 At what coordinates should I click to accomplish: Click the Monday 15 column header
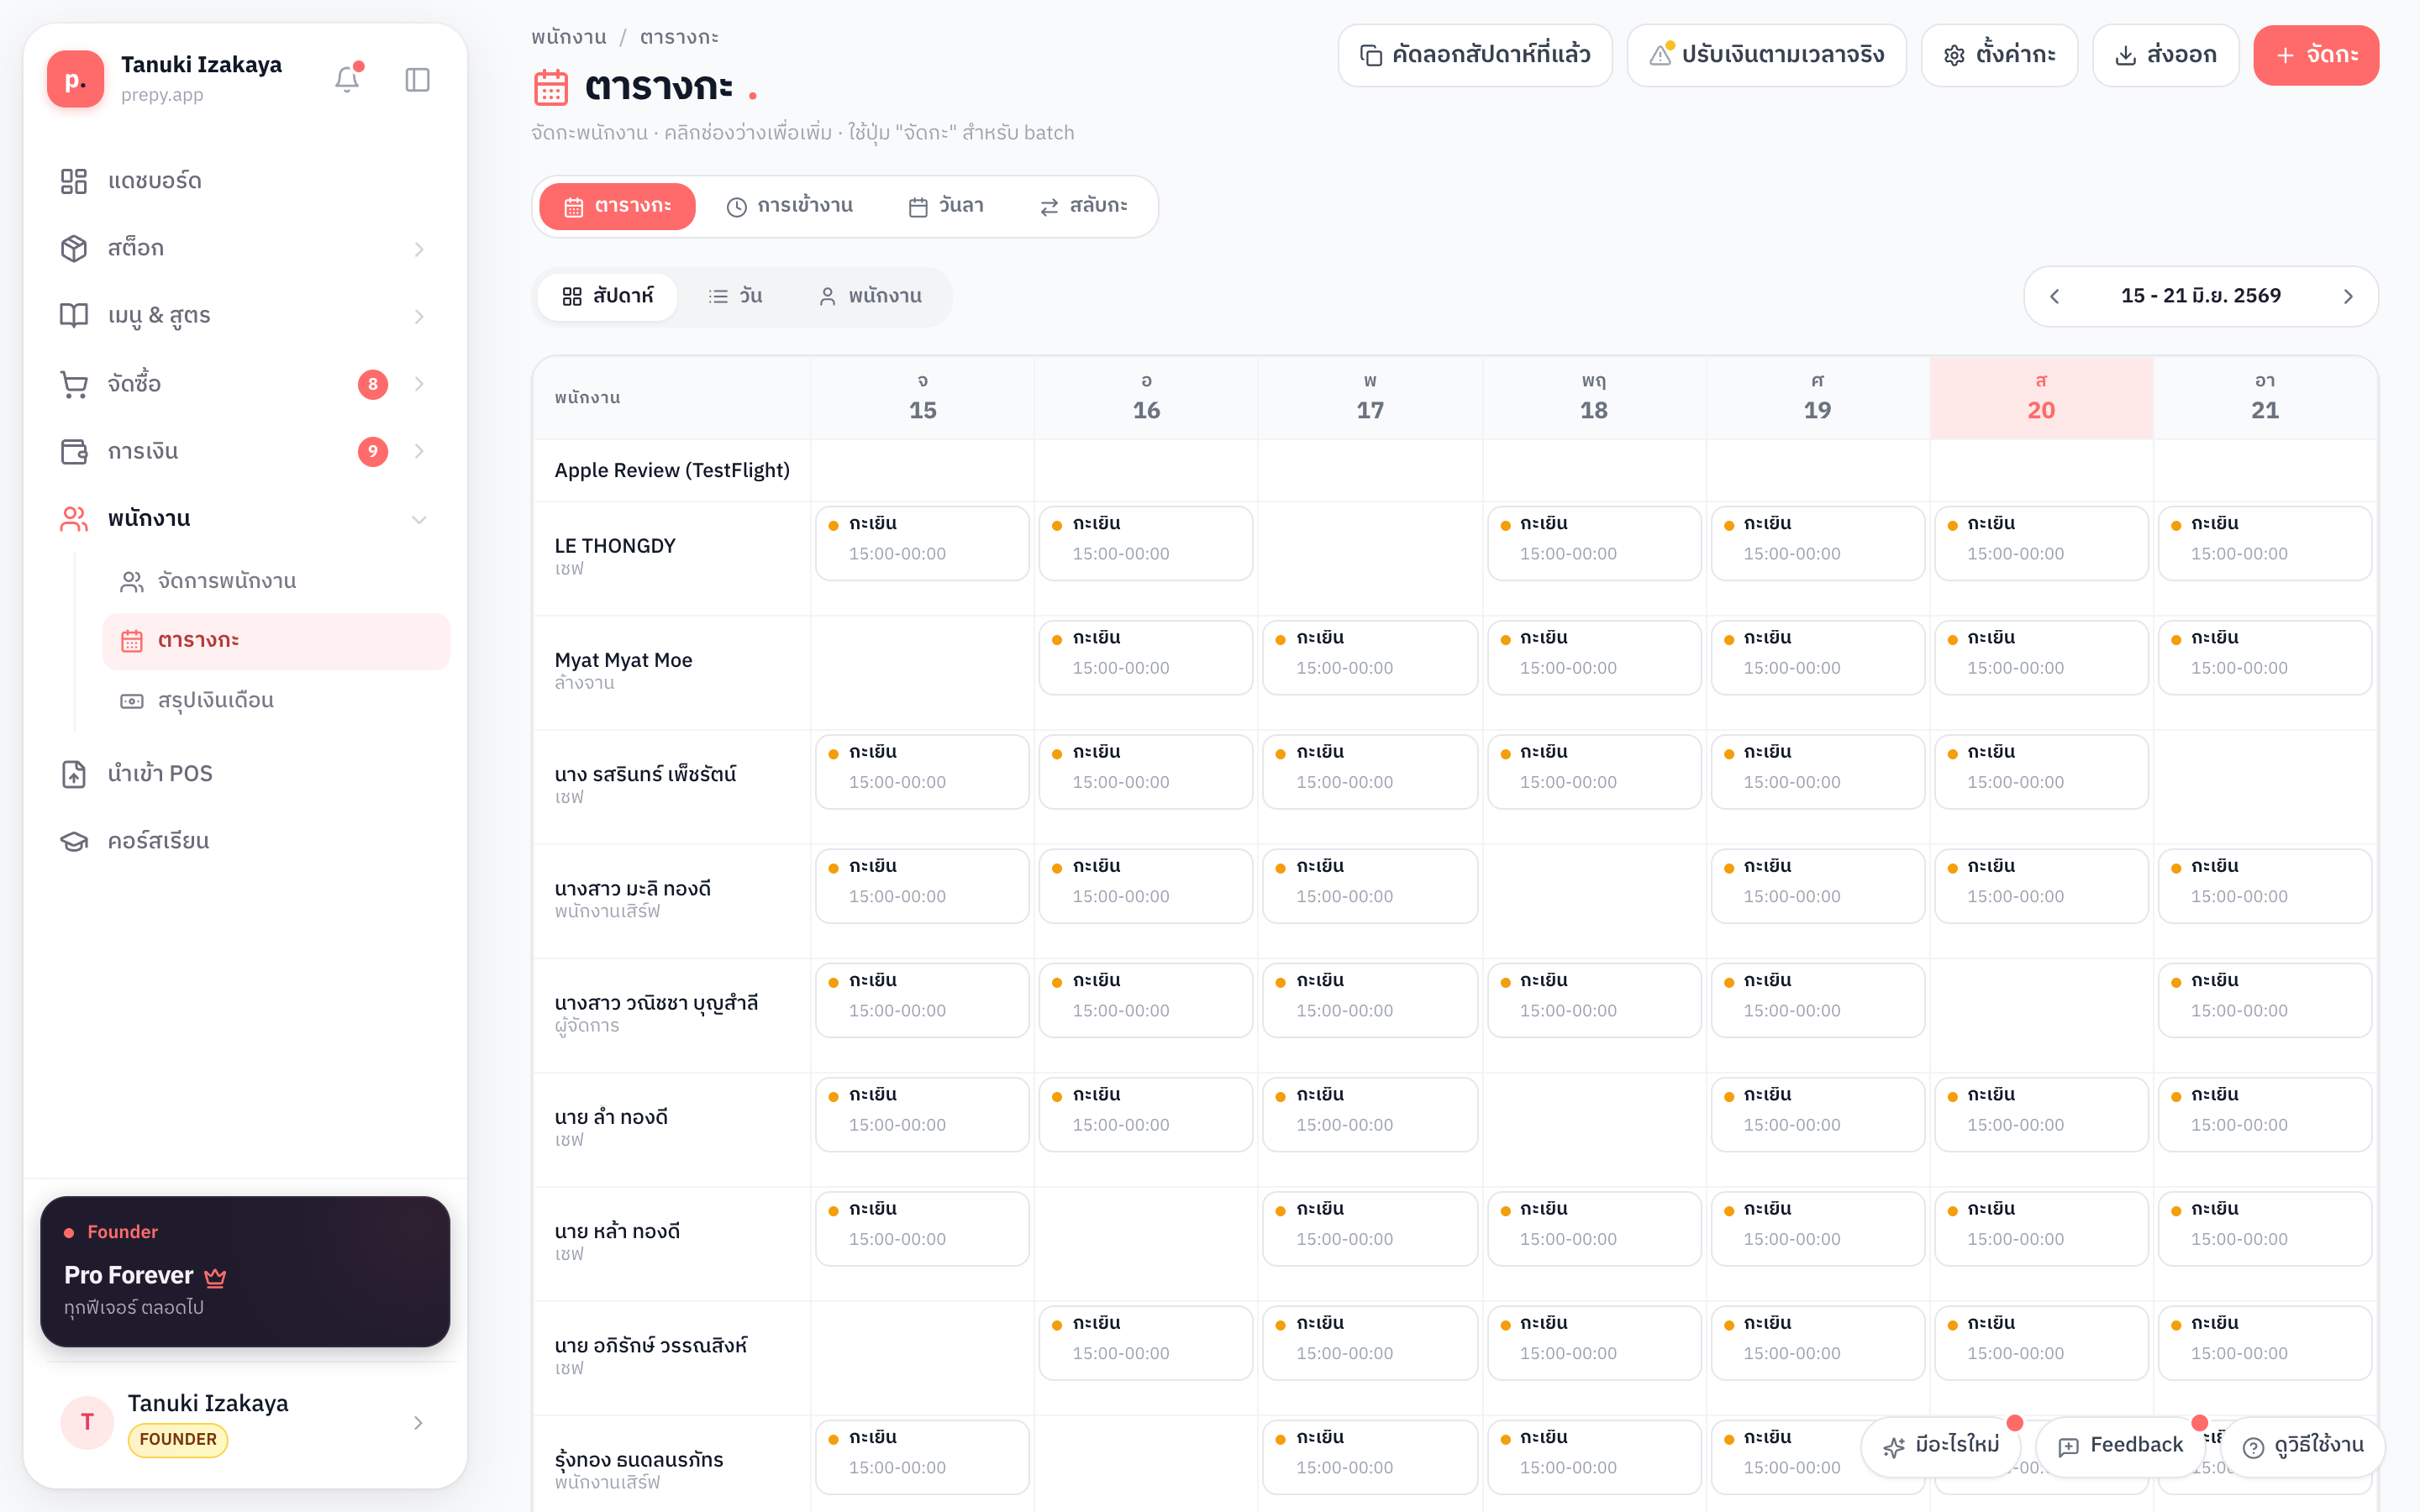(922, 398)
